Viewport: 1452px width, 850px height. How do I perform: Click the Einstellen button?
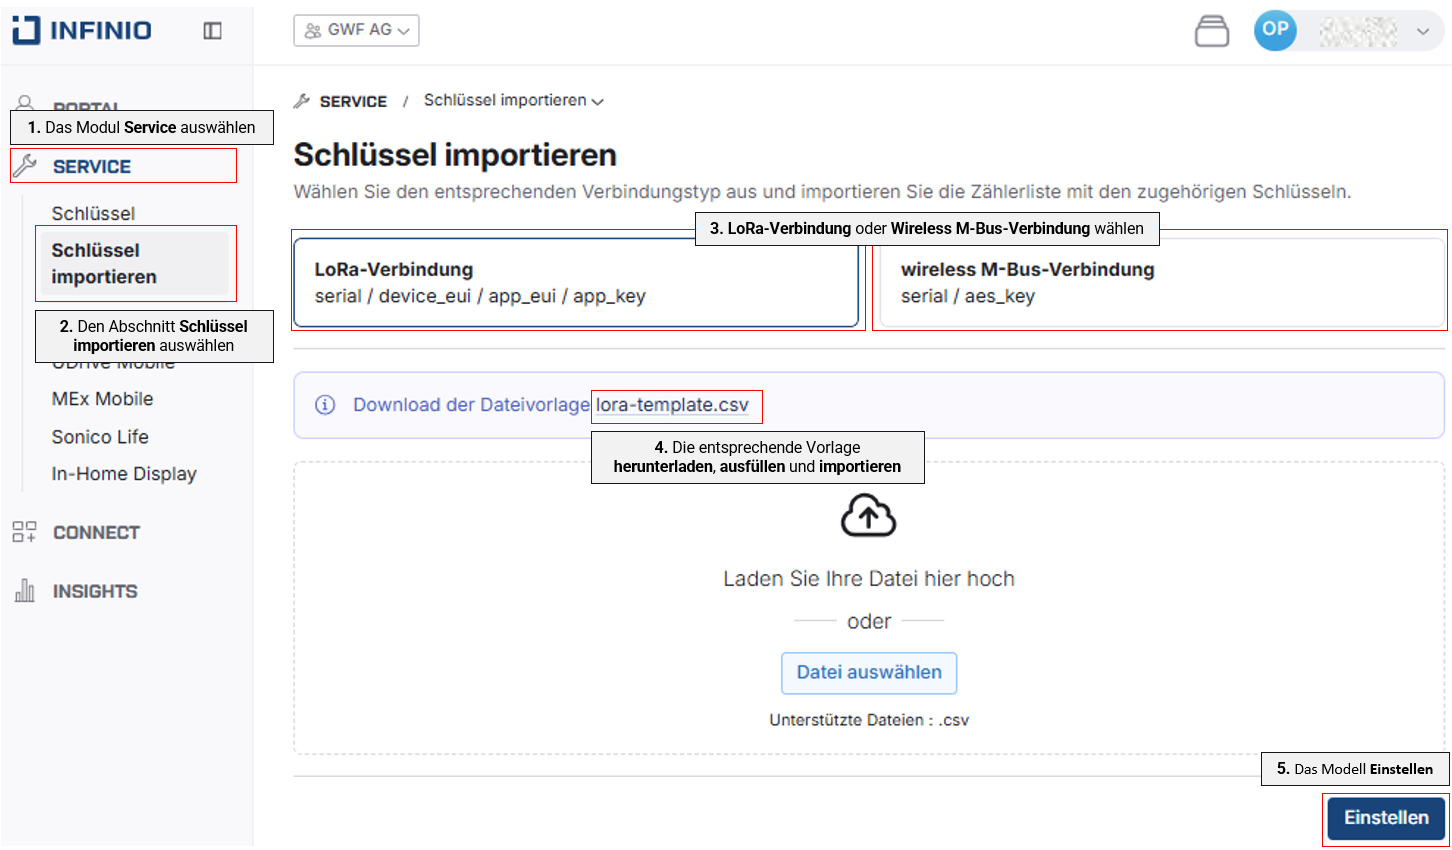tap(1385, 818)
